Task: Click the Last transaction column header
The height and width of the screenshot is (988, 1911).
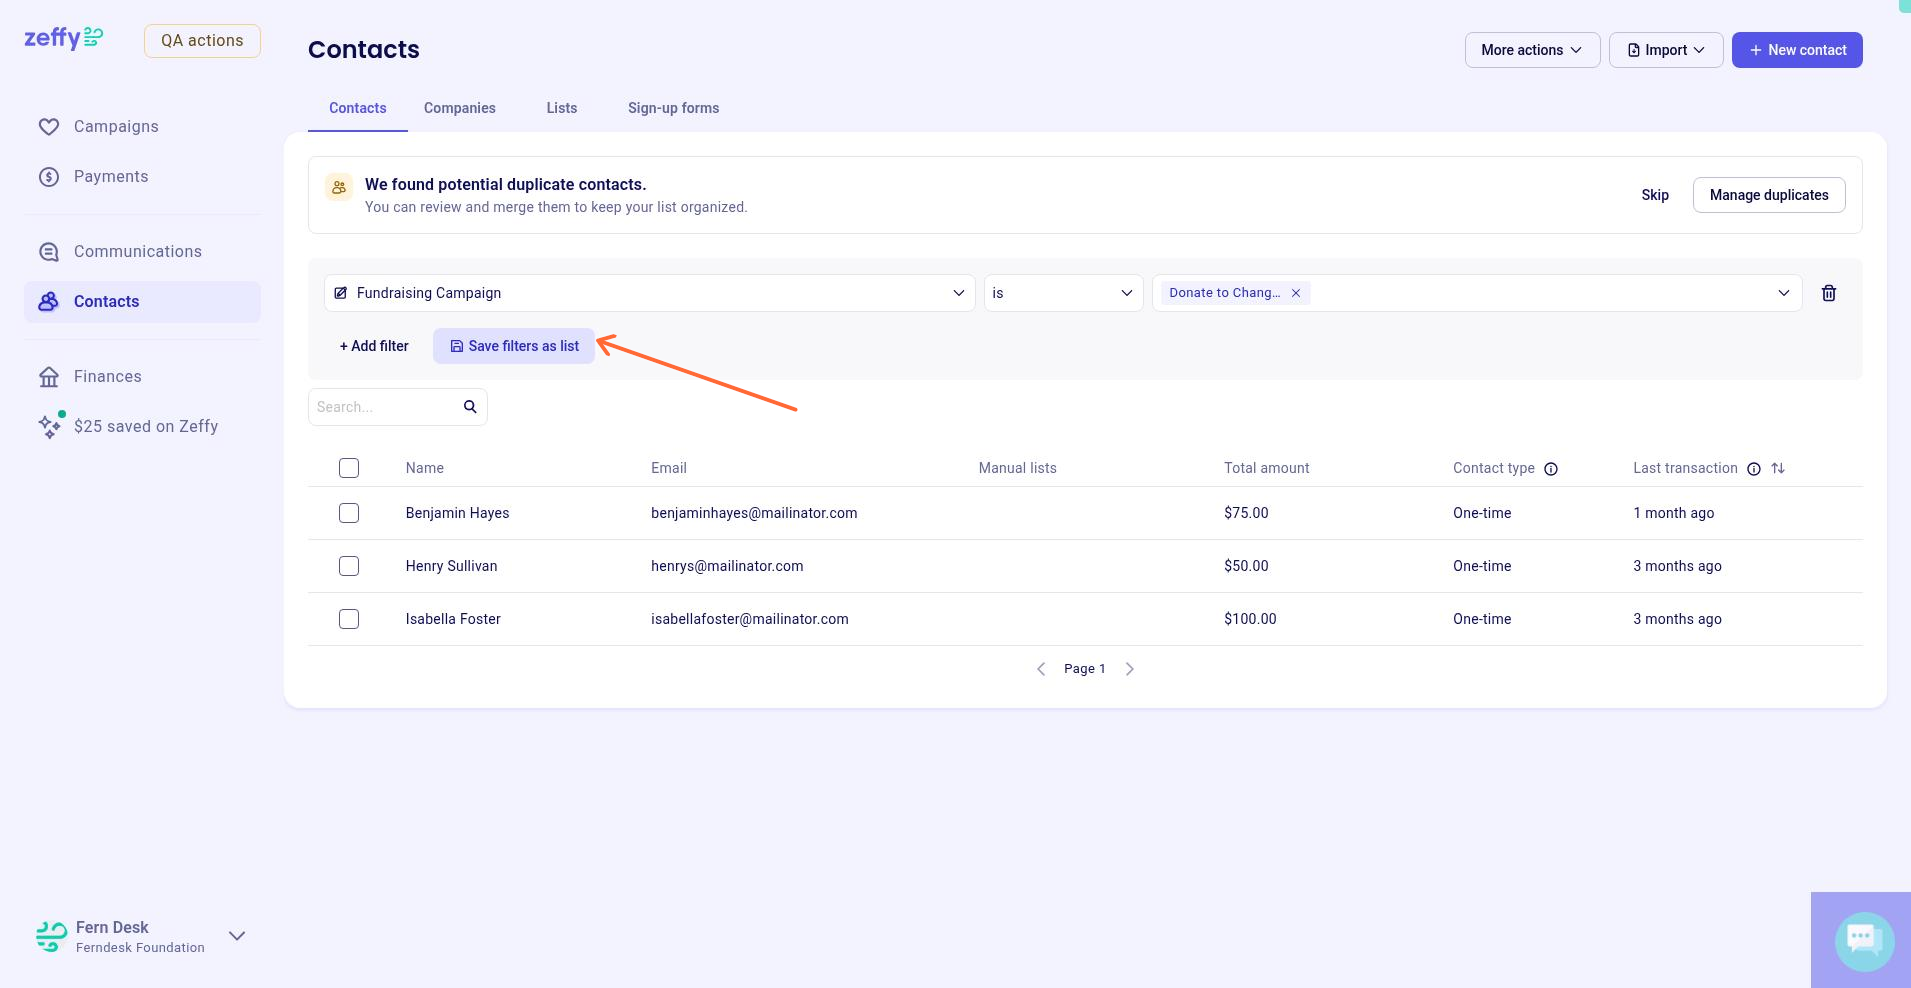Action: 1686,468
